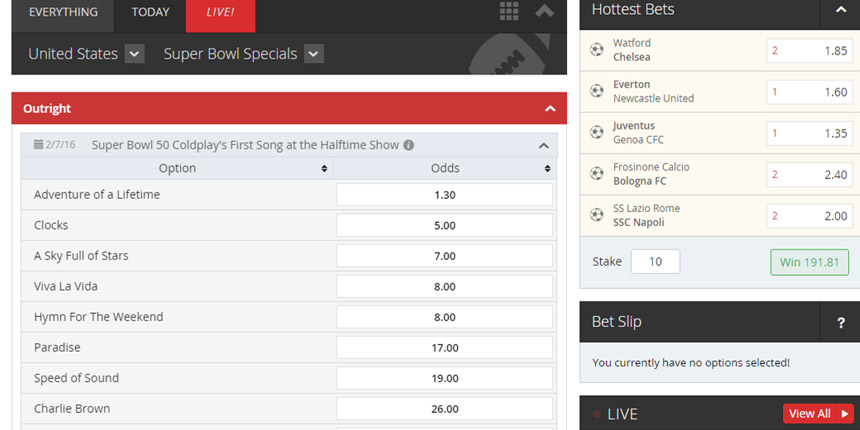Click the View All live button
This screenshot has height=430, width=860.
[818, 414]
